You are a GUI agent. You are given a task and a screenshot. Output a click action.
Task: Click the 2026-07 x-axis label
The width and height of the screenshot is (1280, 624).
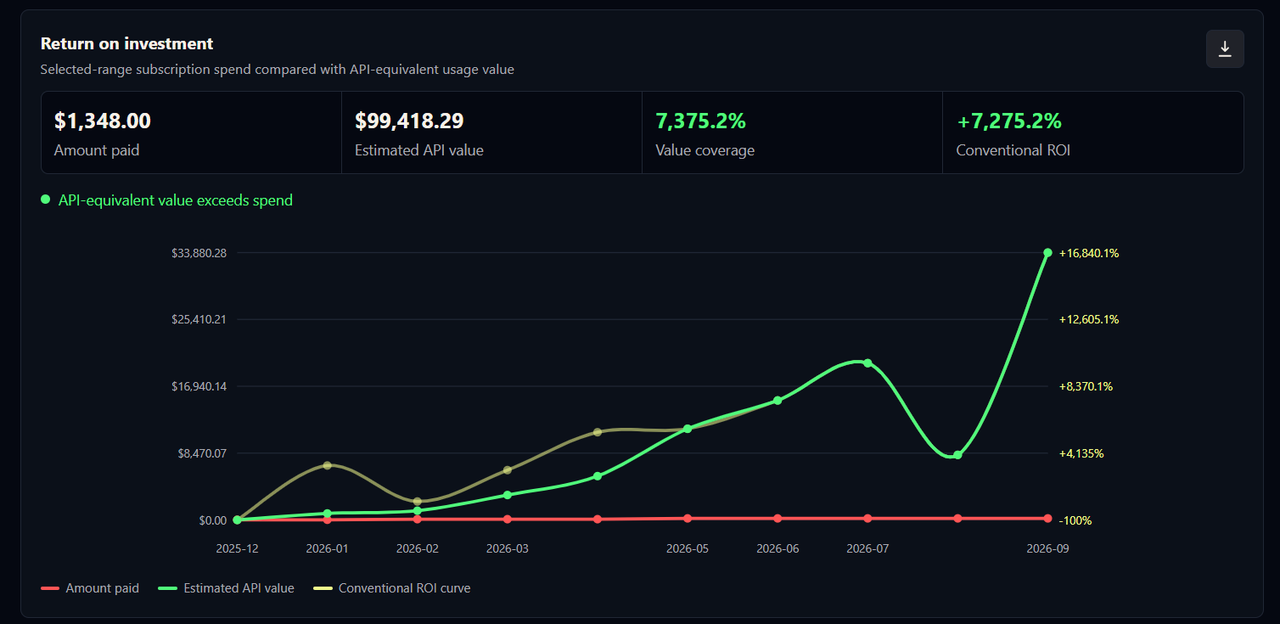pyautogui.click(x=867, y=548)
